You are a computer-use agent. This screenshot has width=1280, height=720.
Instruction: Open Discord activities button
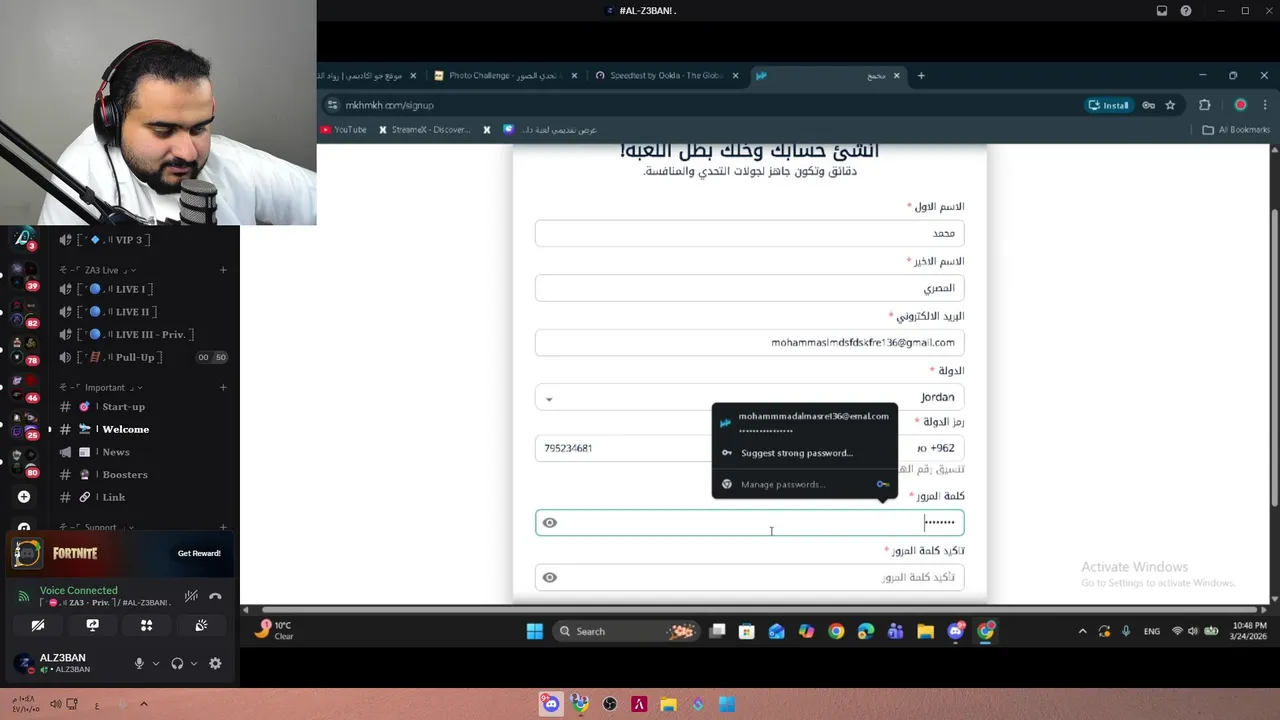point(146,626)
